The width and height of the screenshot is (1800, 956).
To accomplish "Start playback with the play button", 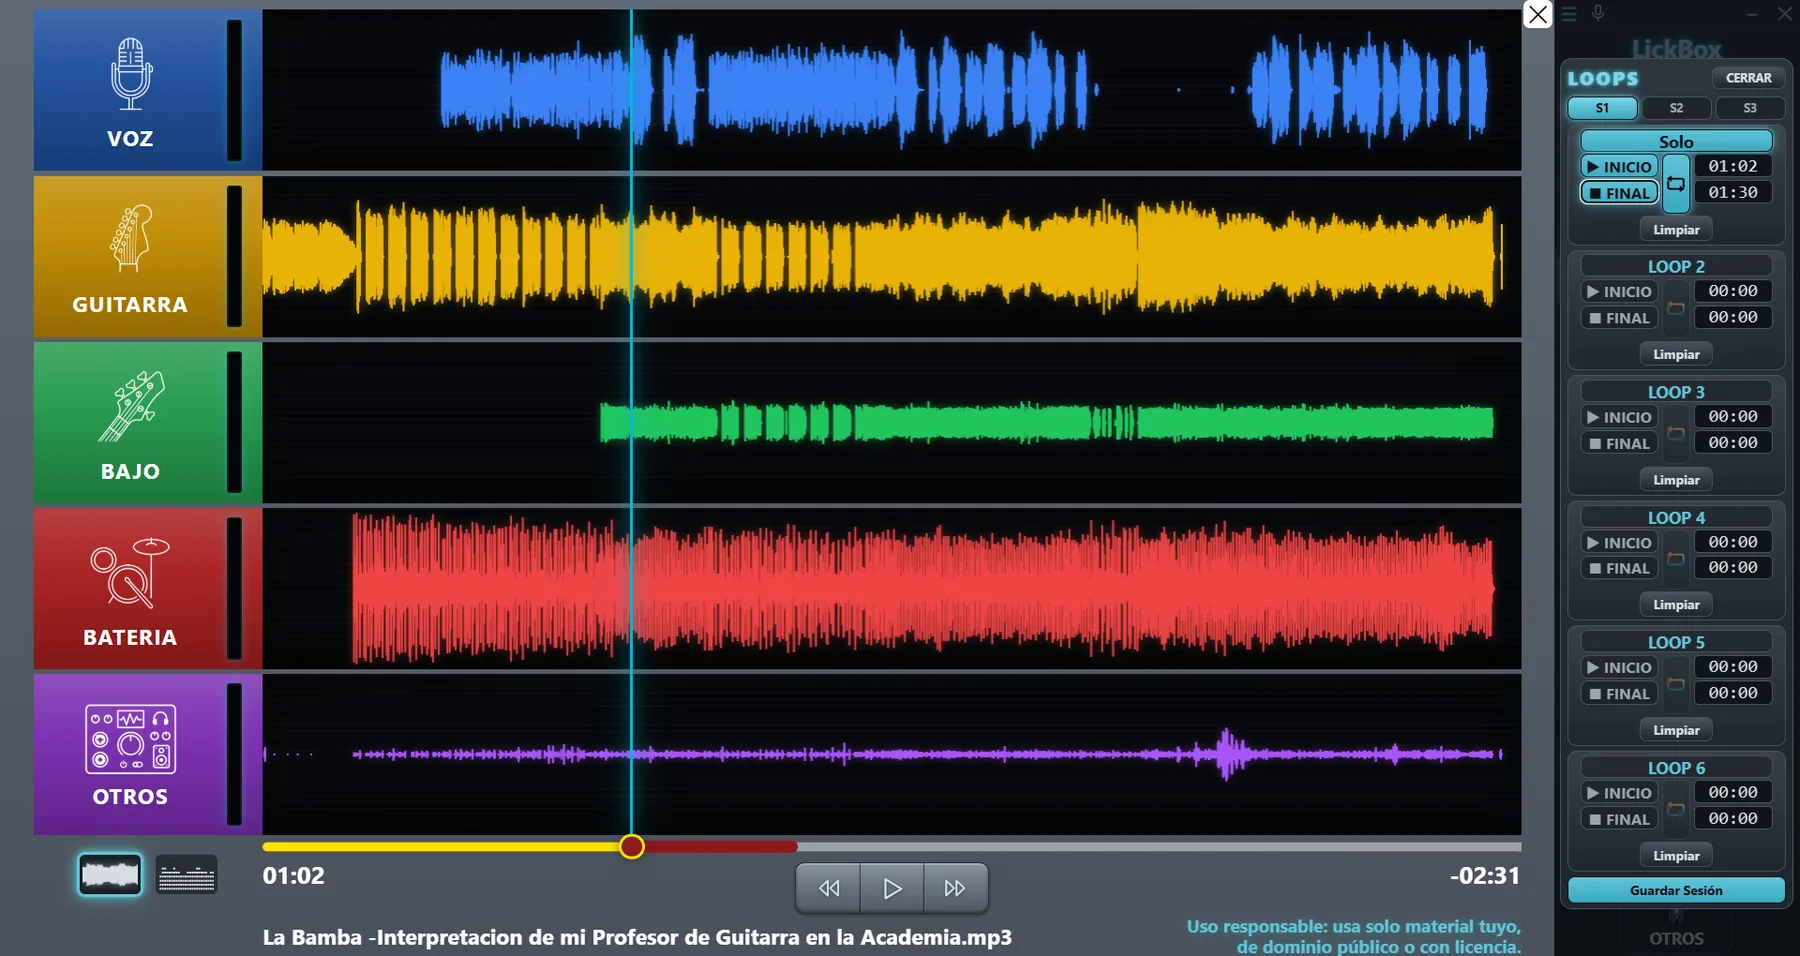I will pos(892,888).
